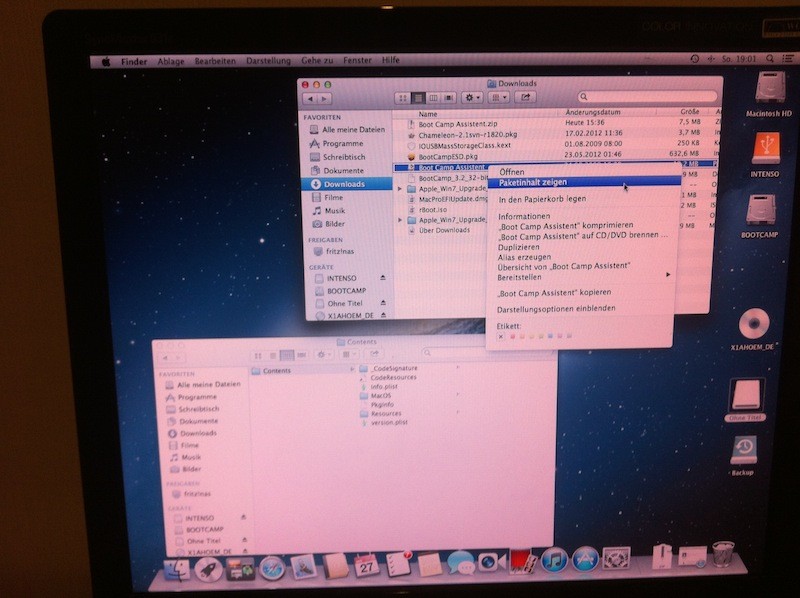Click the Downloads window search field
The width and height of the screenshot is (800, 598).
click(x=648, y=98)
